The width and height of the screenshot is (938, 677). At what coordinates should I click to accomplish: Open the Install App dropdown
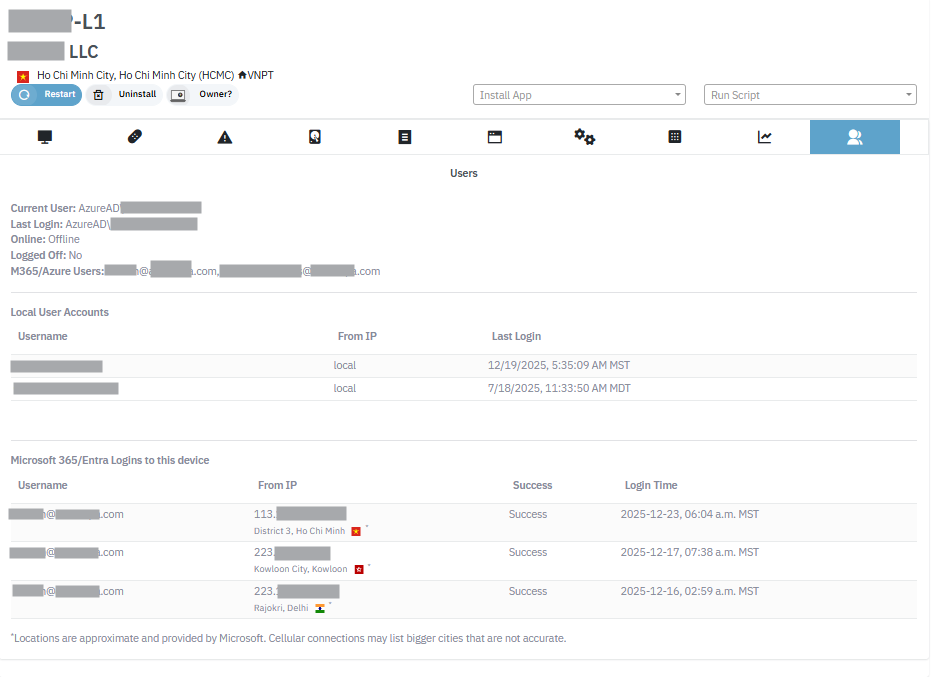pos(579,94)
